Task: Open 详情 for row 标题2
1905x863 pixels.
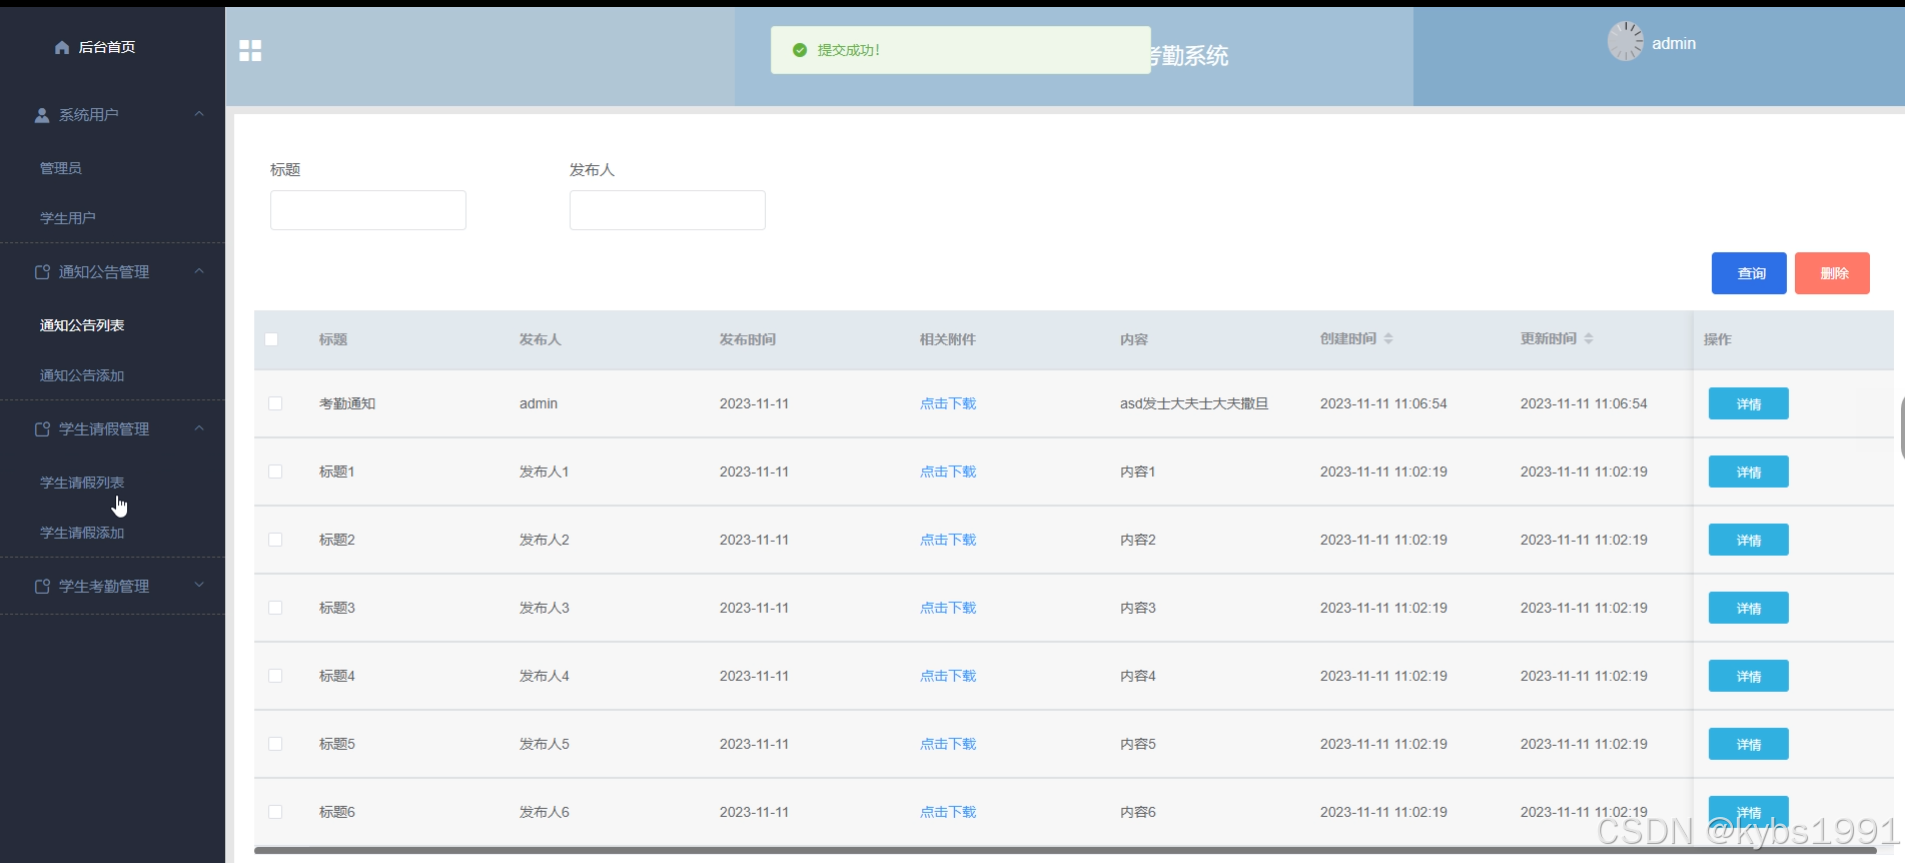Action: (x=1748, y=540)
